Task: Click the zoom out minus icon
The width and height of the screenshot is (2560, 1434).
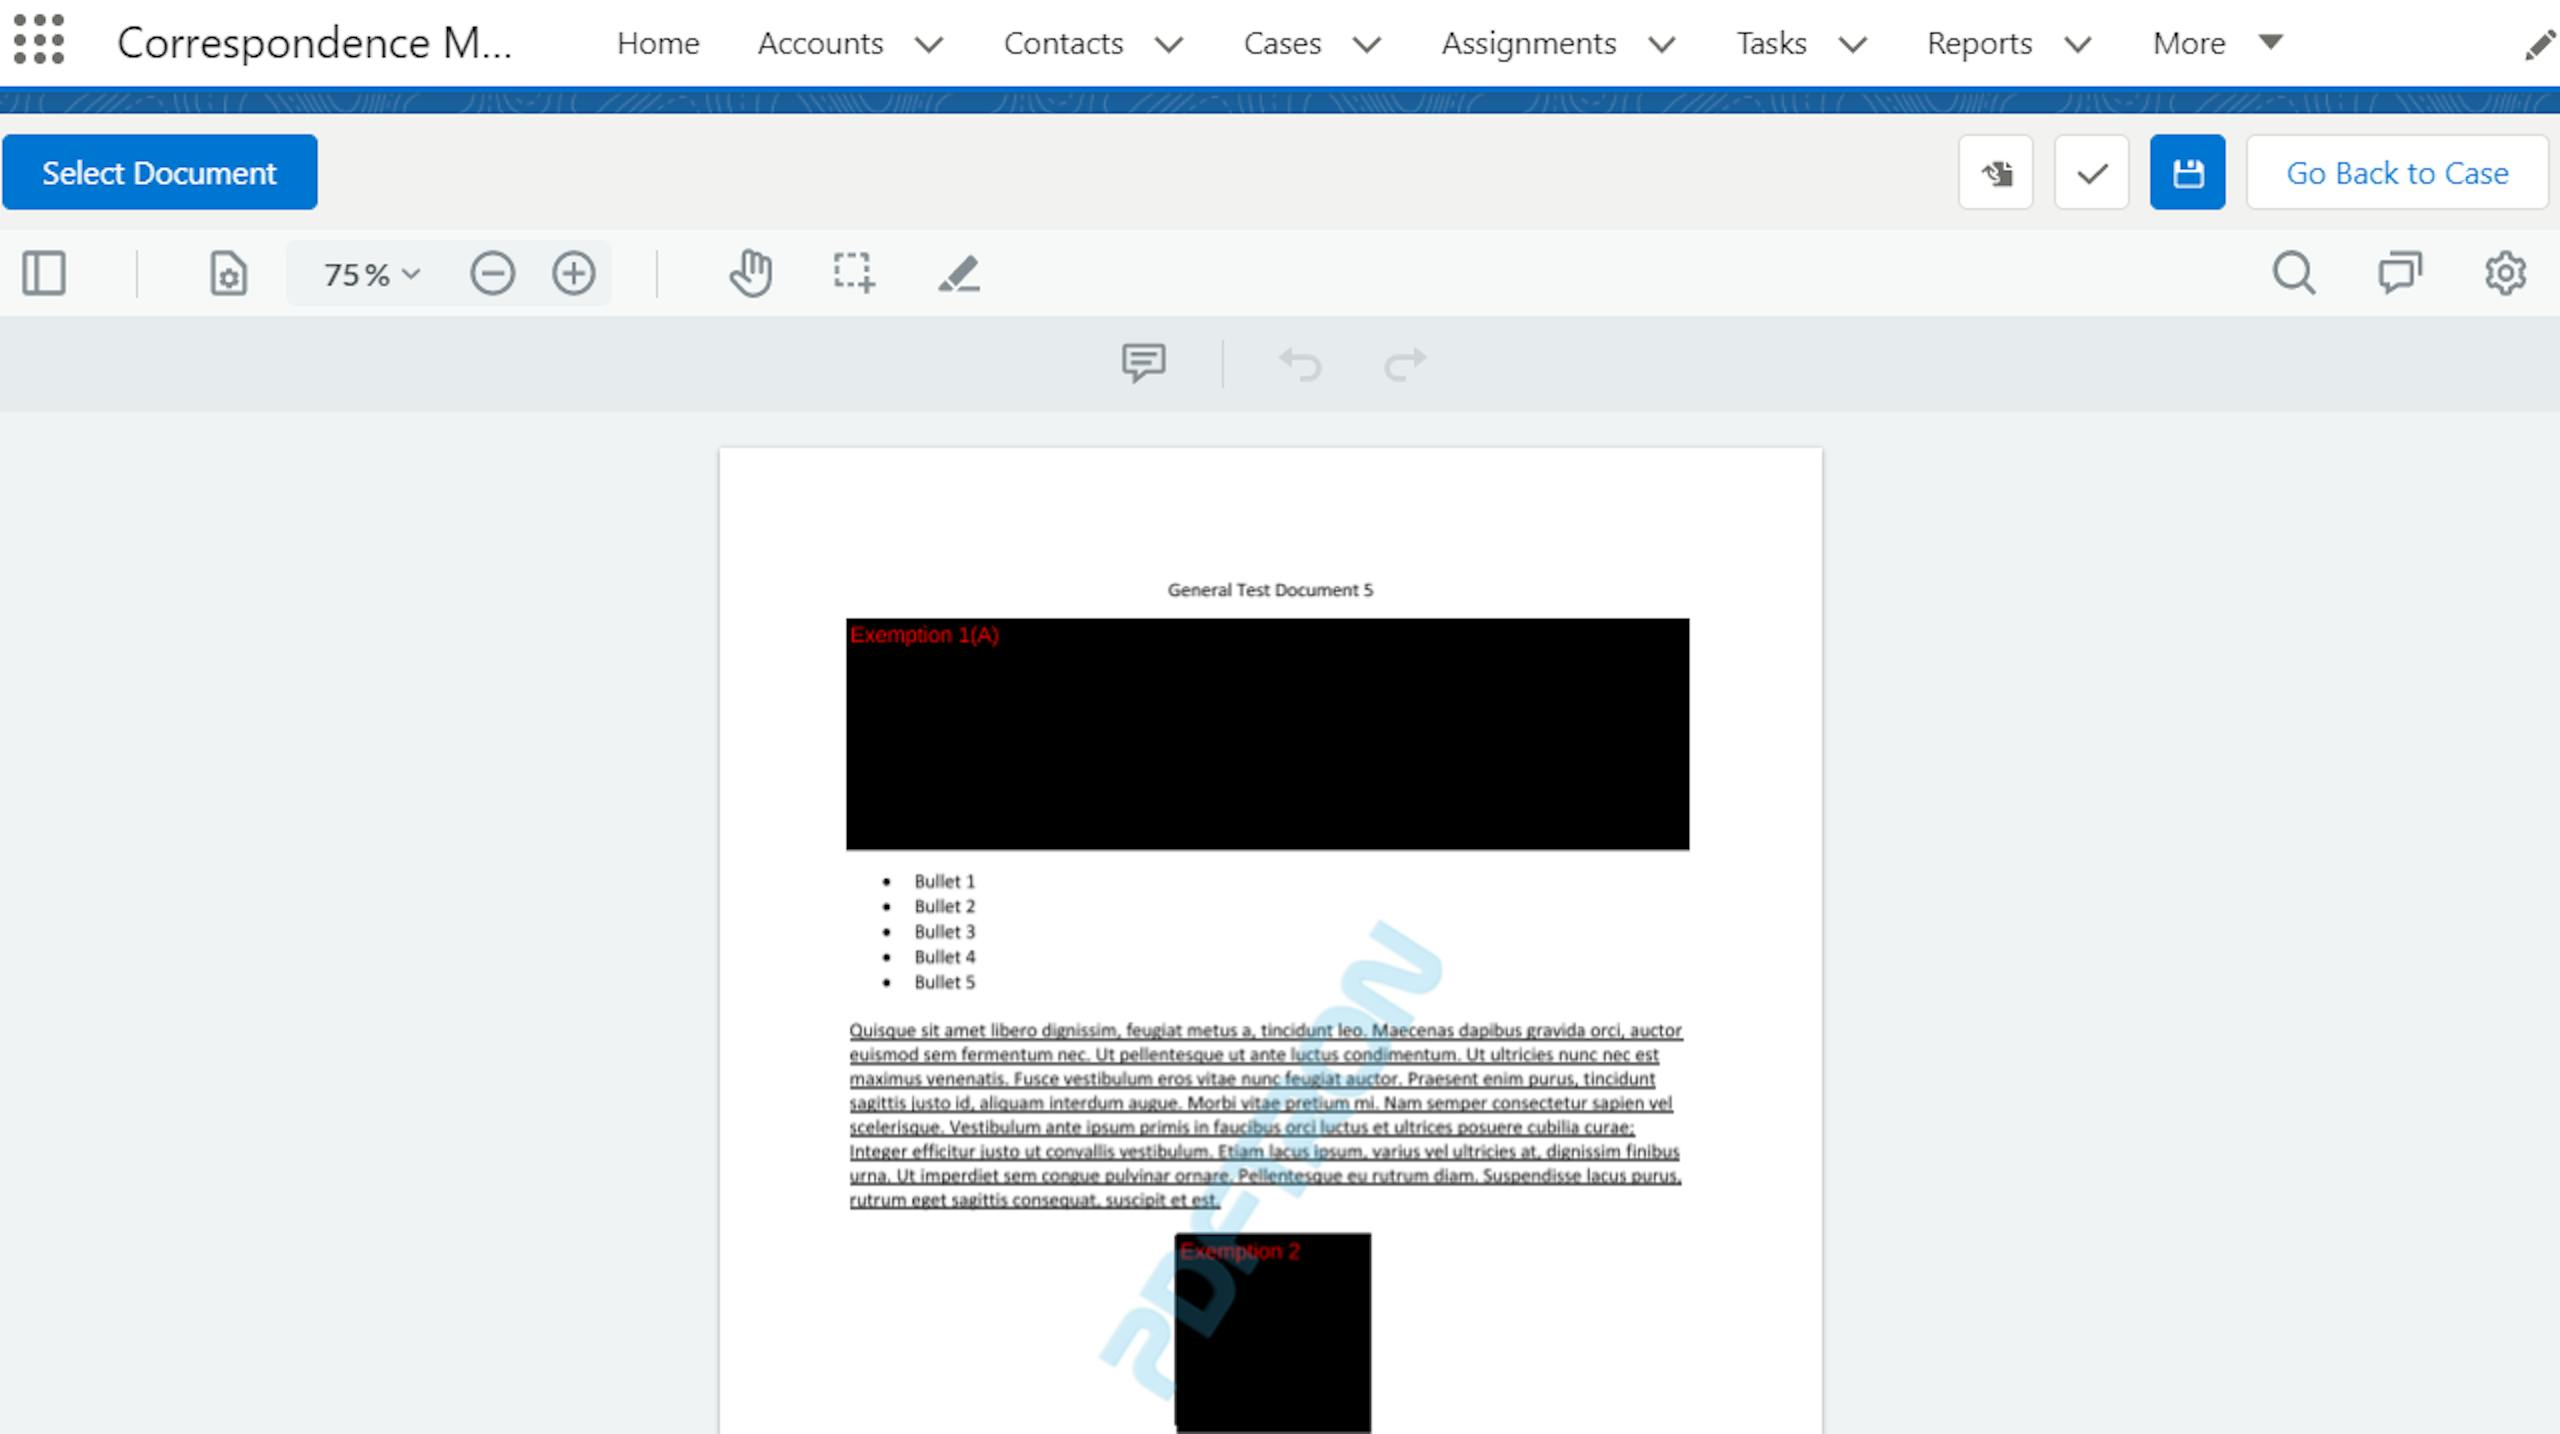Action: click(x=492, y=273)
